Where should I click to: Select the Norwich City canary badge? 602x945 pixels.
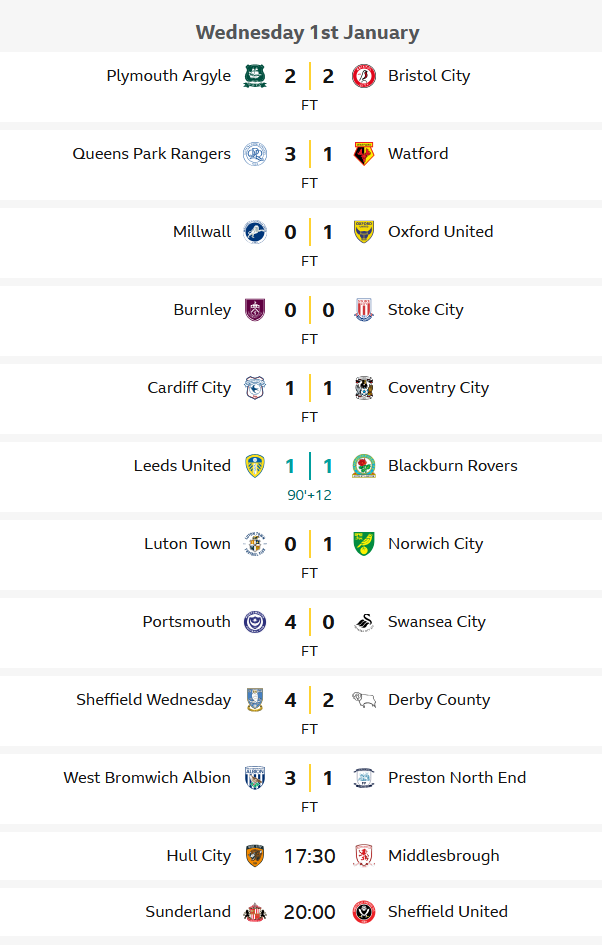(364, 544)
